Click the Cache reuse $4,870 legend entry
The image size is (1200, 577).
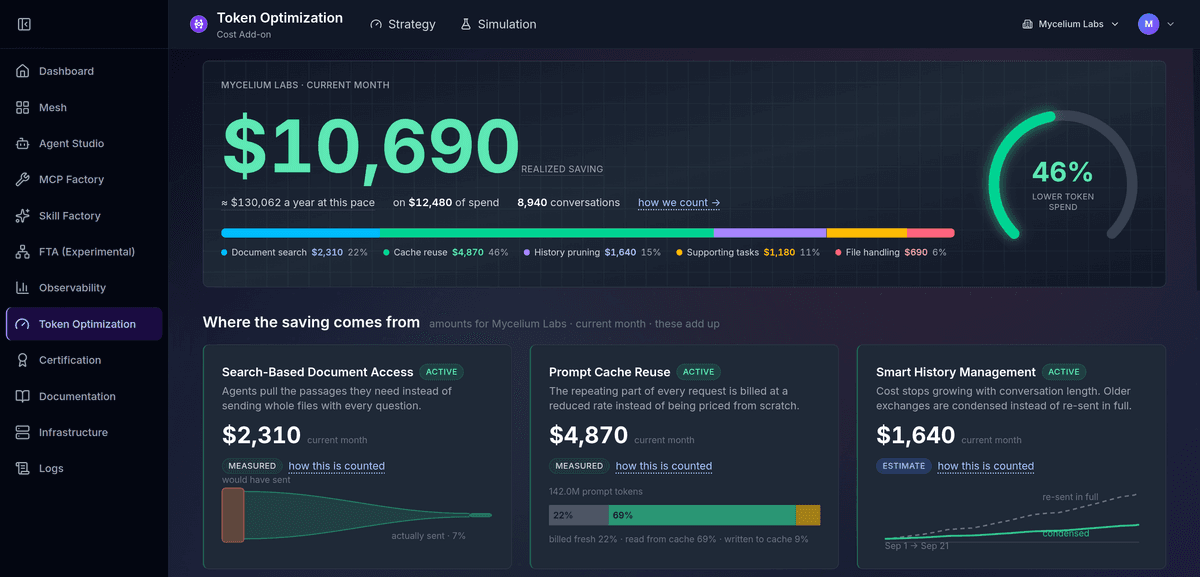point(446,253)
